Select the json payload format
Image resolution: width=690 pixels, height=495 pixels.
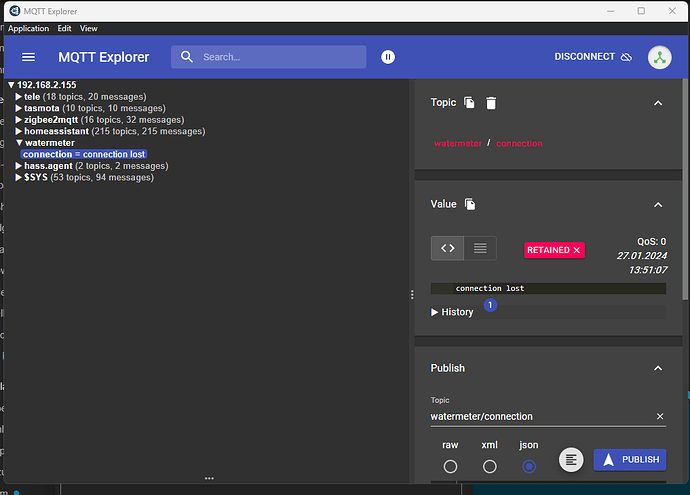point(529,466)
